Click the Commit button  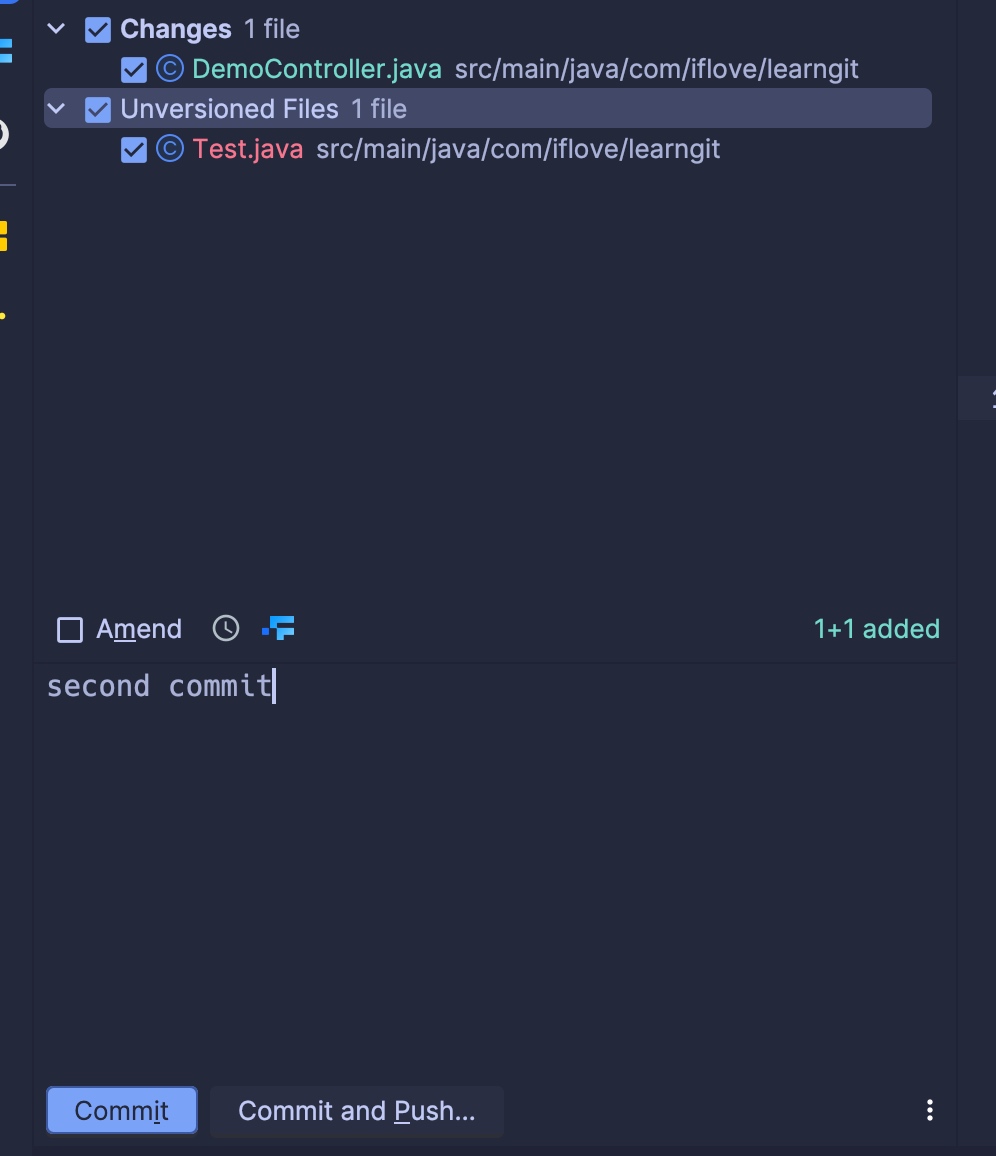point(122,1110)
